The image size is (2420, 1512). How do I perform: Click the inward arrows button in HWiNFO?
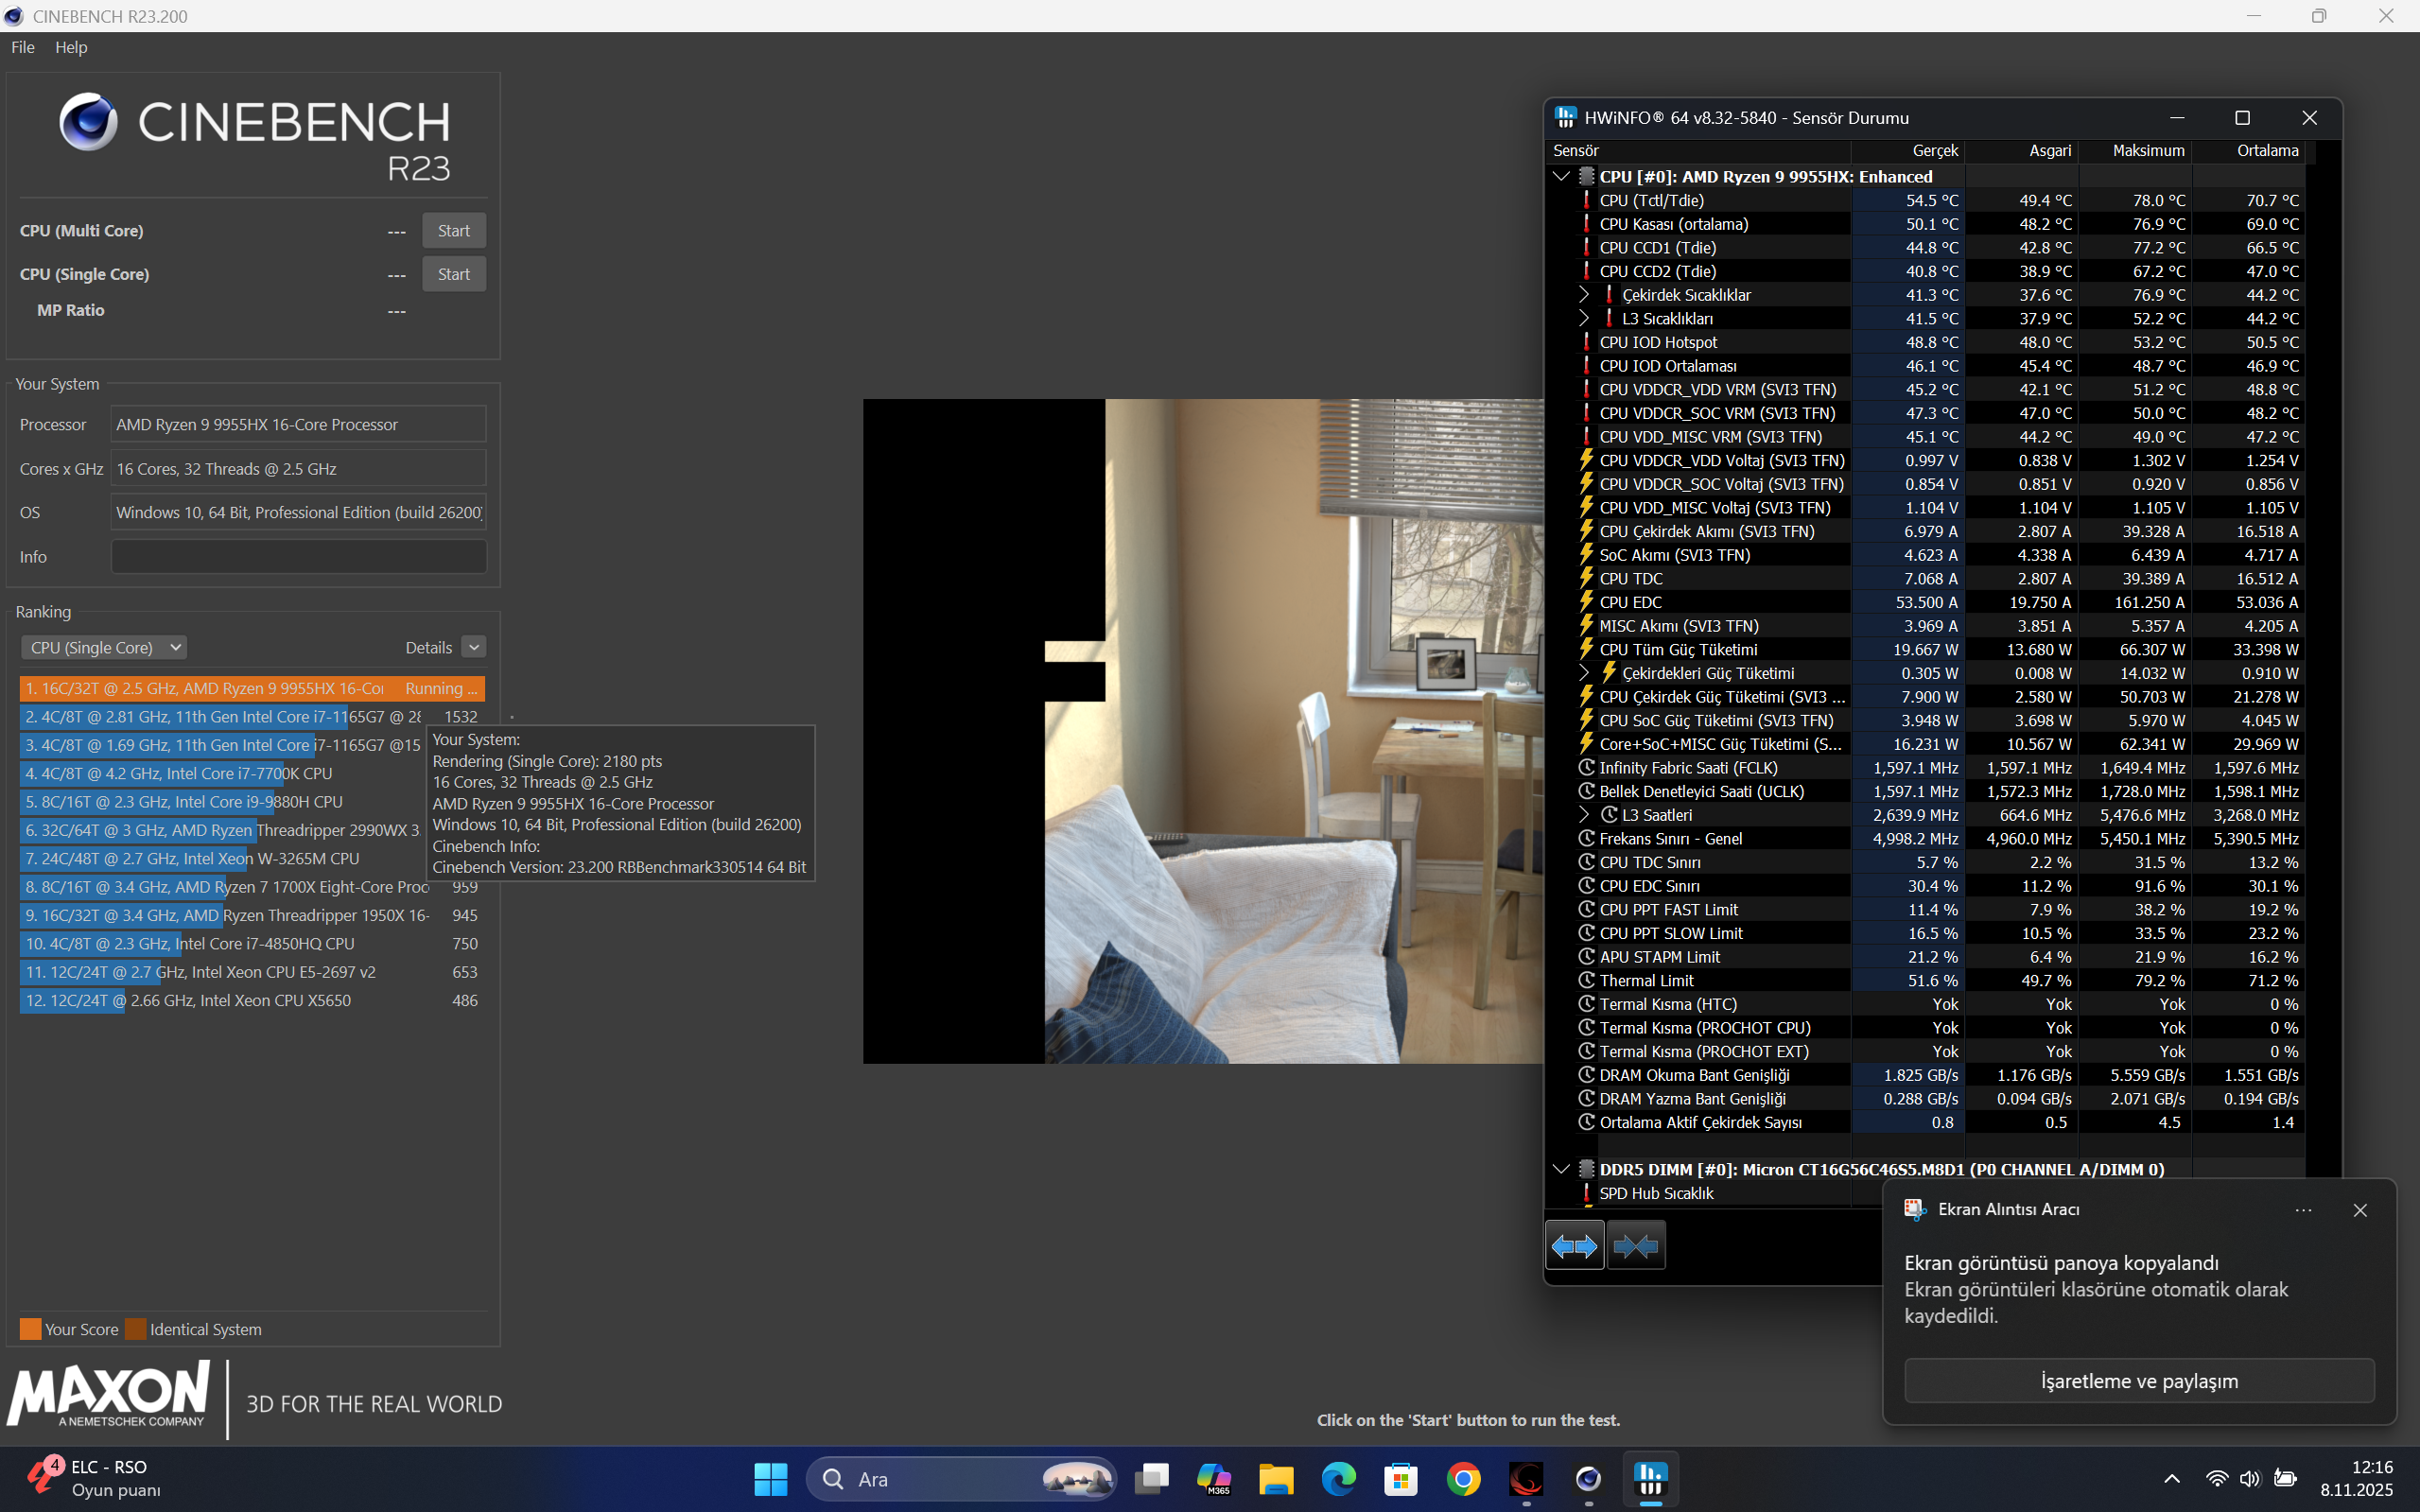pos(1636,1246)
